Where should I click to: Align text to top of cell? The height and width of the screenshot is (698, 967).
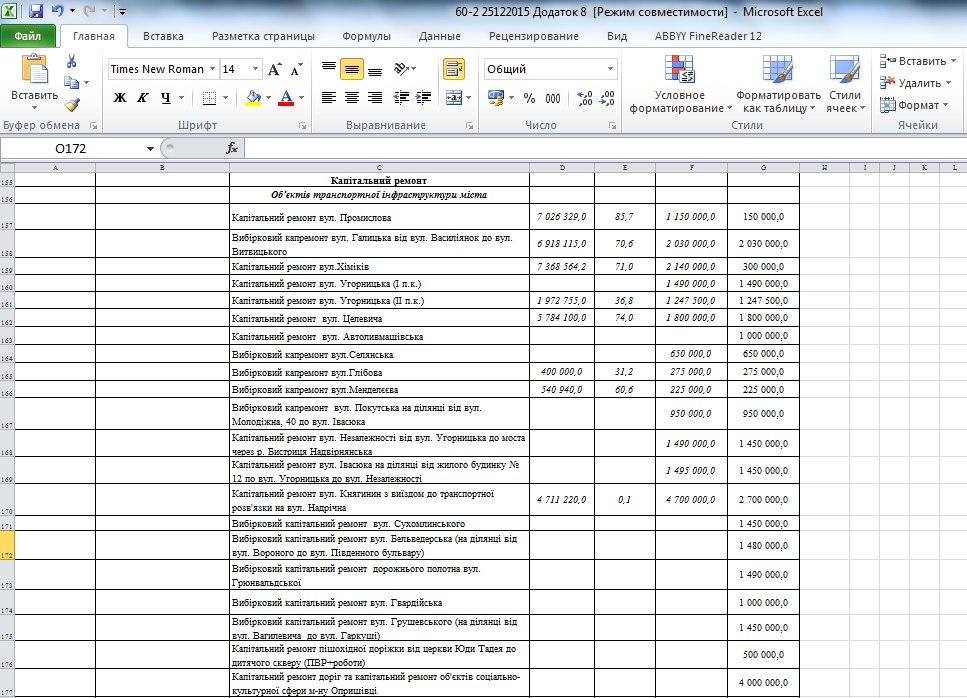(x=329, y=69)
